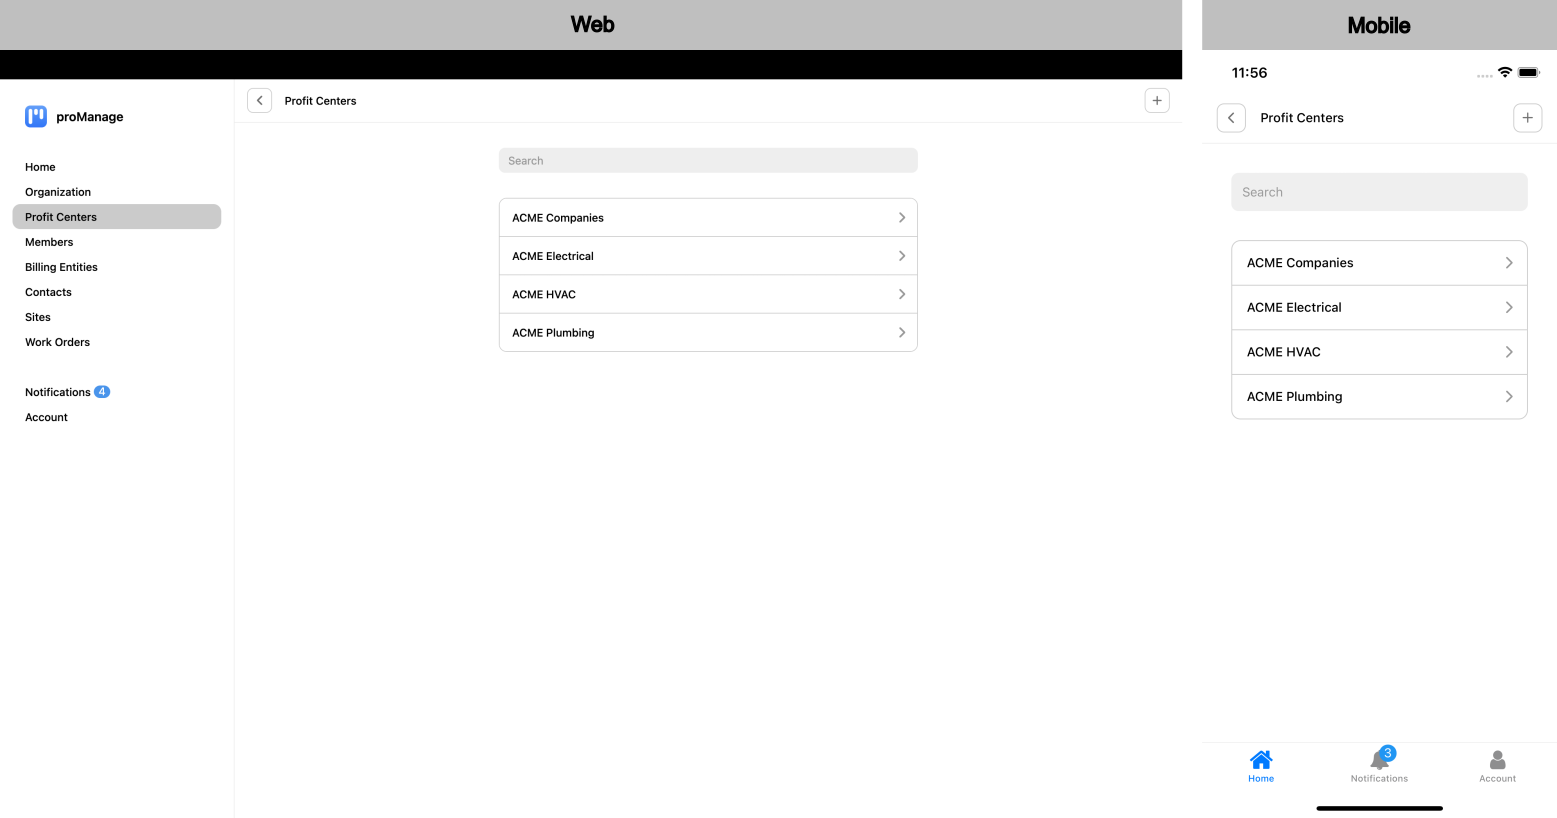The image size is (1557, 818).
Task: Tap the mobile plus add button
Action: (x=1527, y=118)
